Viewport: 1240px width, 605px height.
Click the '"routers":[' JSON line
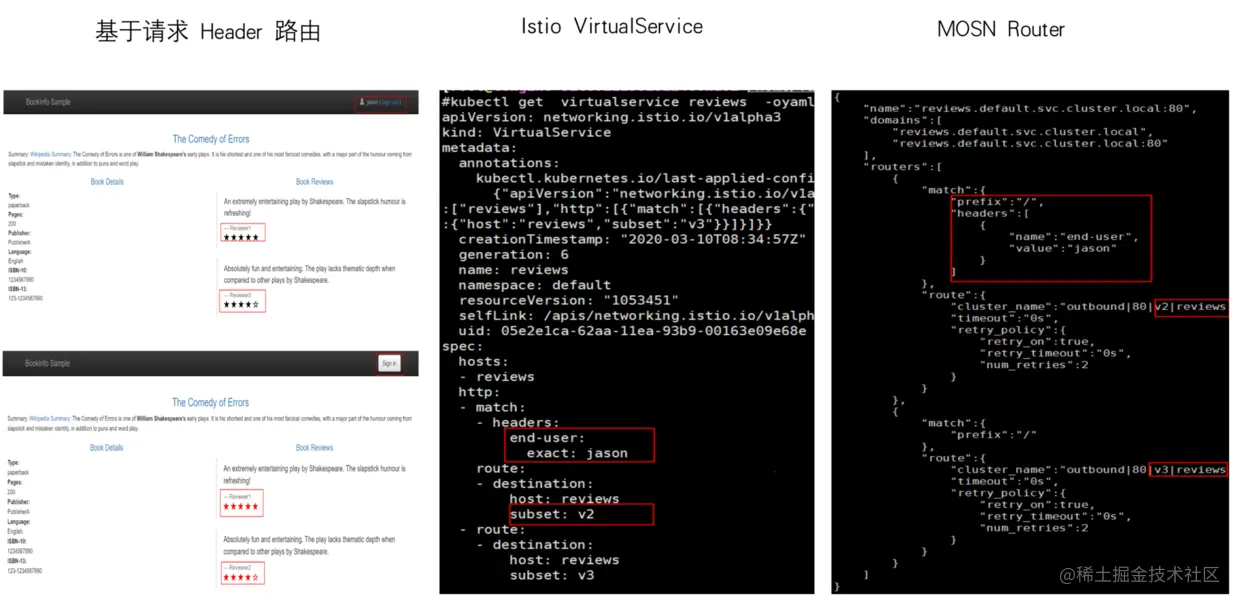903,166
